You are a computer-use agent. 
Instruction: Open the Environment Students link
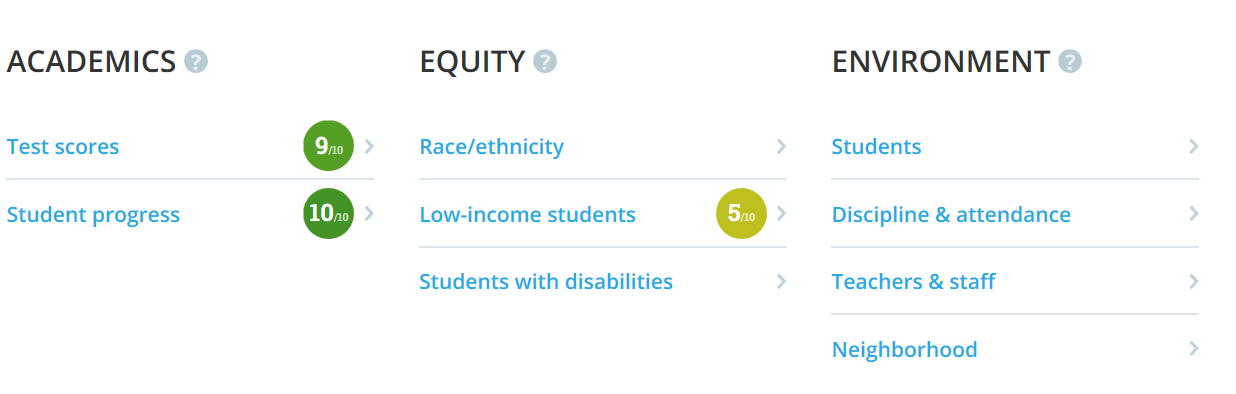[877, 147]
